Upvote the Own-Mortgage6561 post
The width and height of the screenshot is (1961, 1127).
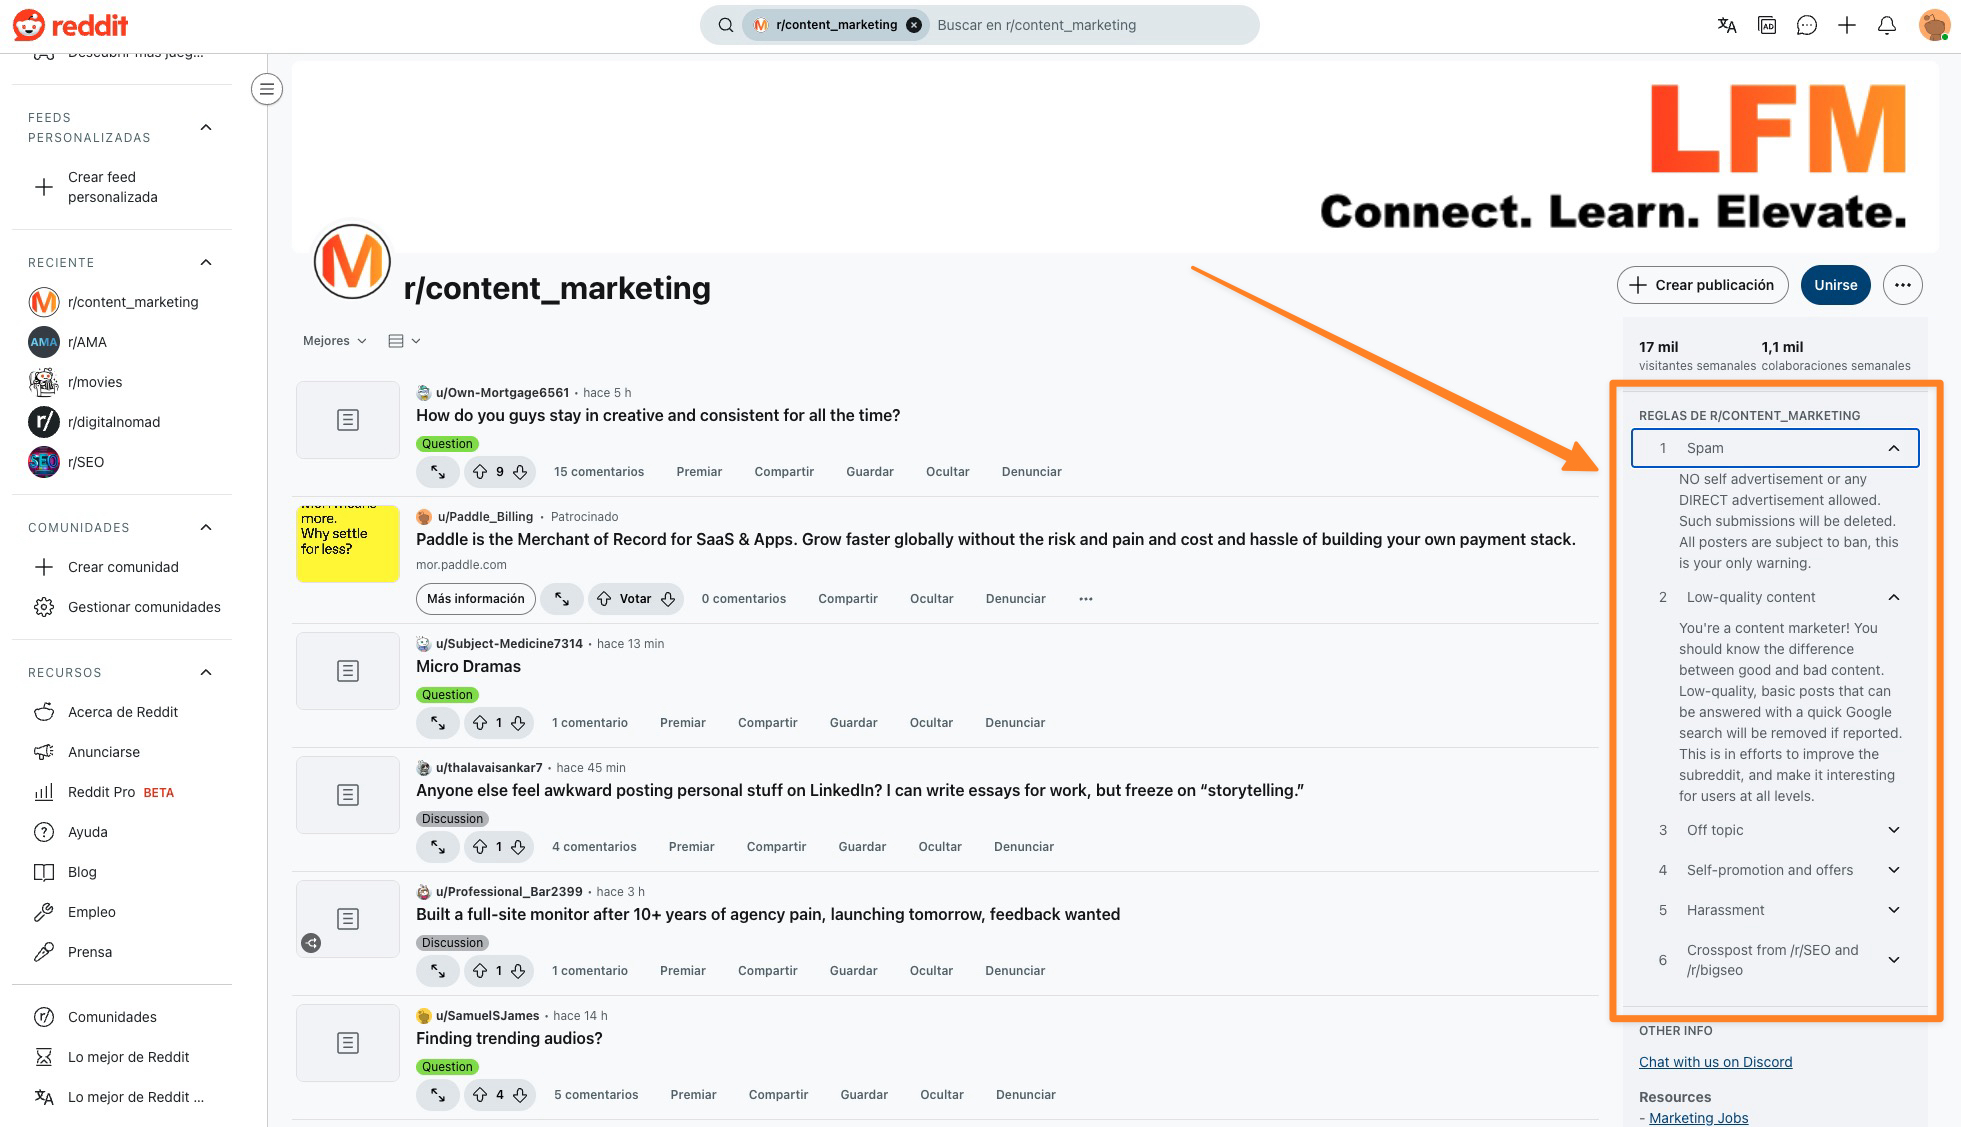pyautogui.click(x=481, y=472)
